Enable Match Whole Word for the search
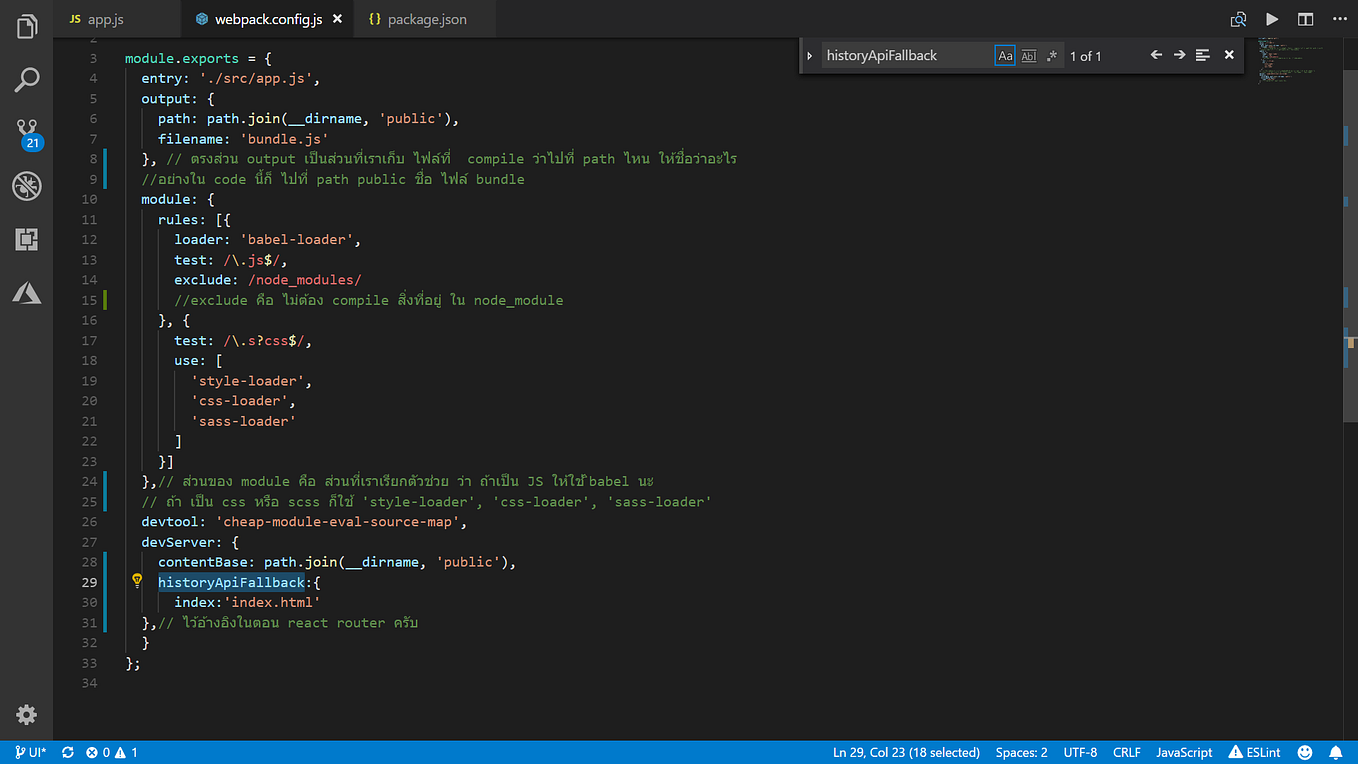 coord(1028,55)
